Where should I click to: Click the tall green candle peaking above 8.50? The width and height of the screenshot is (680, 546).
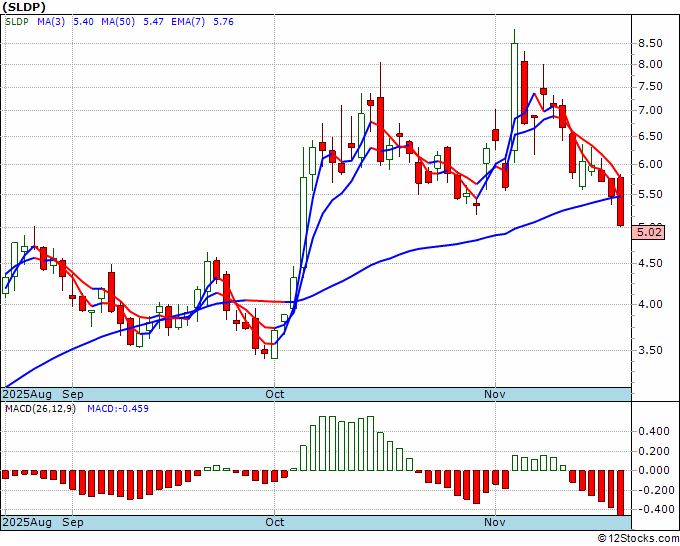click(x=514, y=96)
